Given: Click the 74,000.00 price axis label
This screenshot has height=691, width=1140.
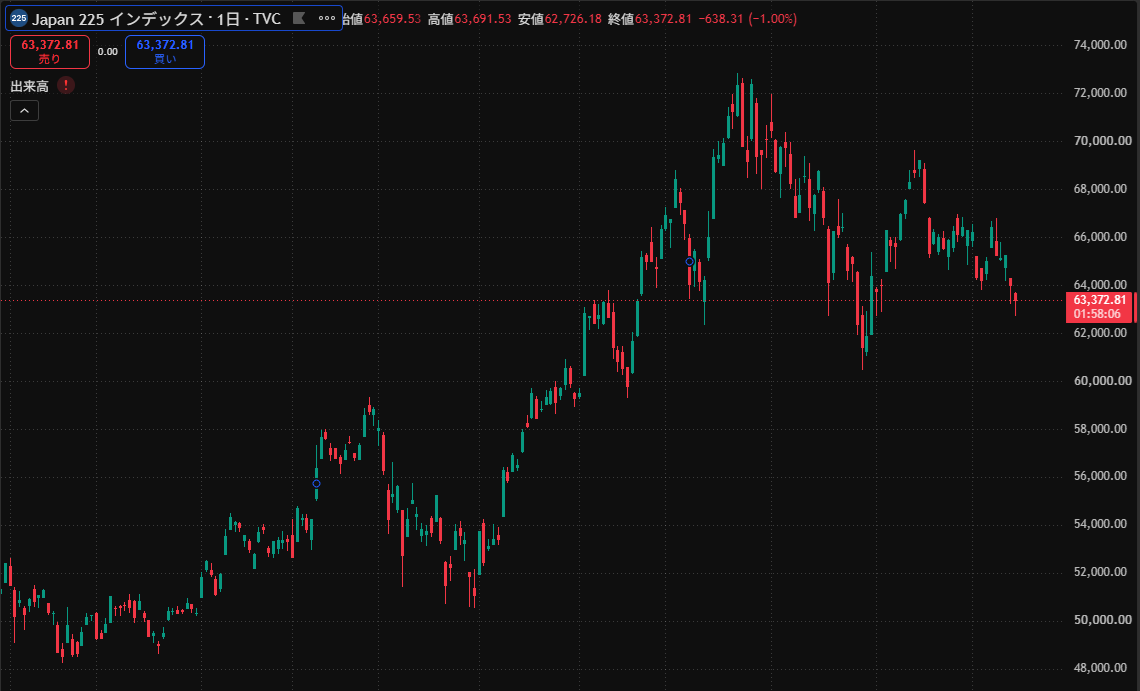Looking at the screenshot, I should click(1100, 45).
